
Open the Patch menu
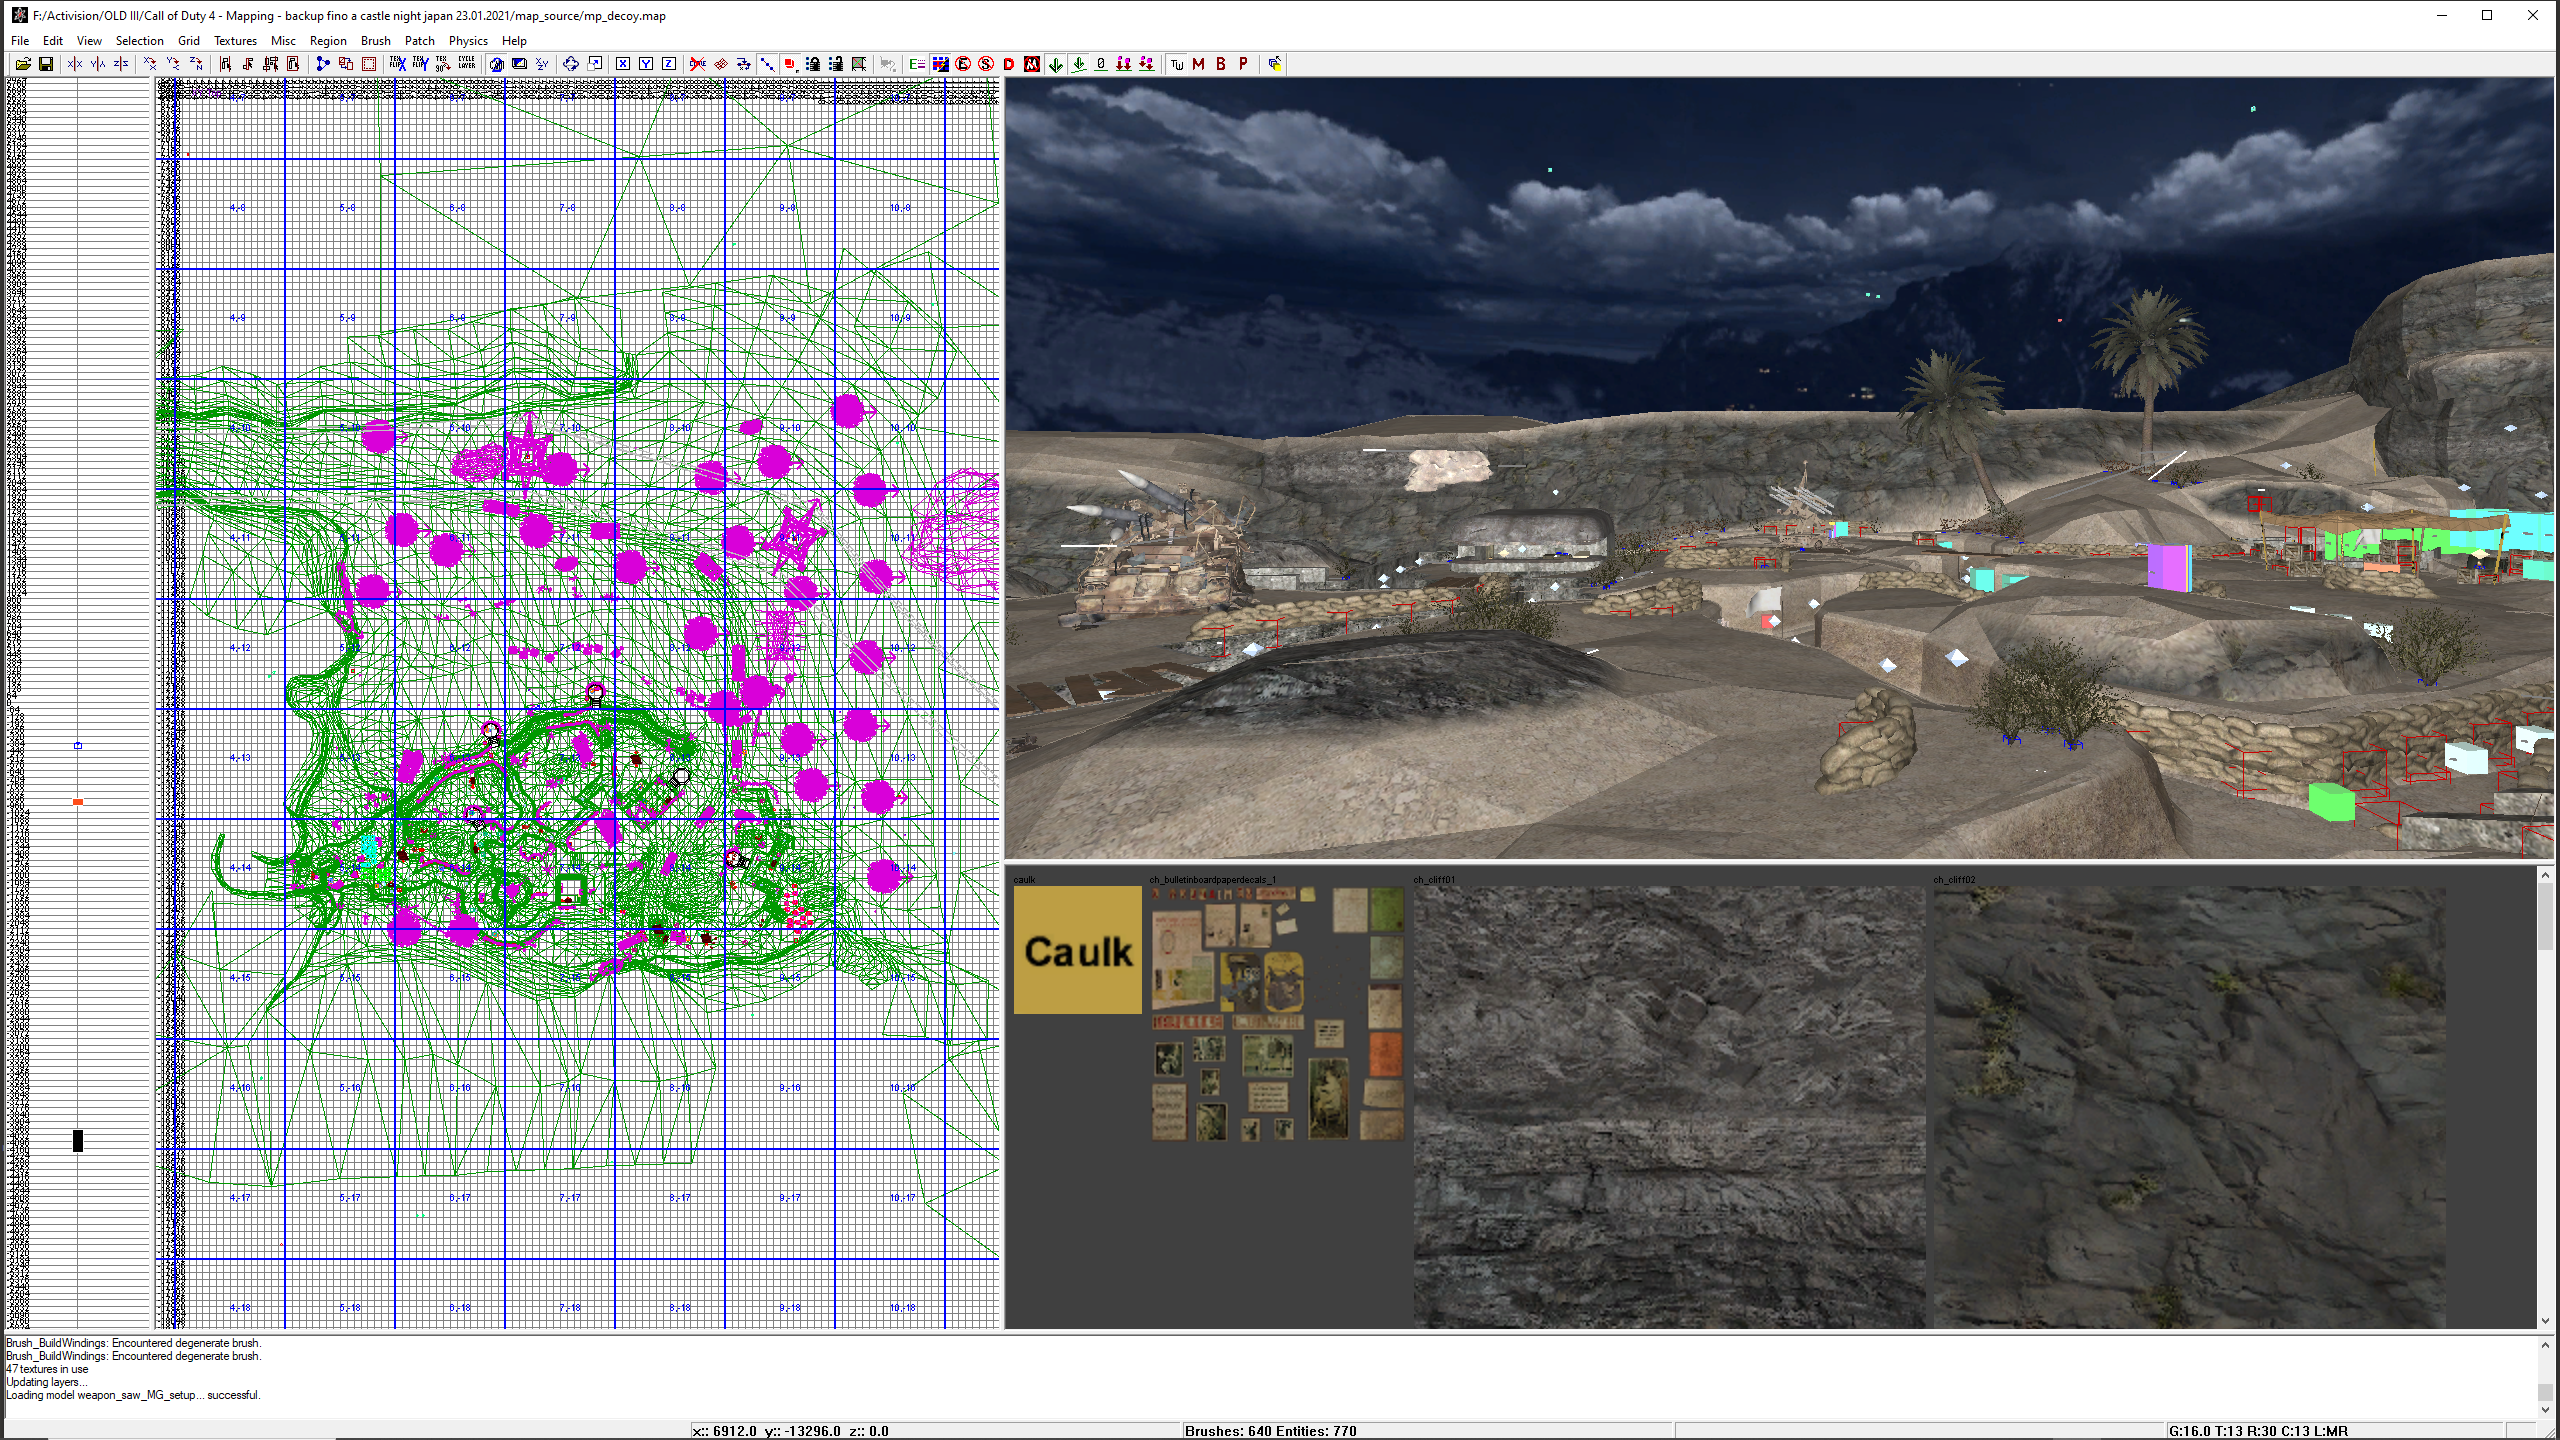pyautogui.click(x=420, y=41)
